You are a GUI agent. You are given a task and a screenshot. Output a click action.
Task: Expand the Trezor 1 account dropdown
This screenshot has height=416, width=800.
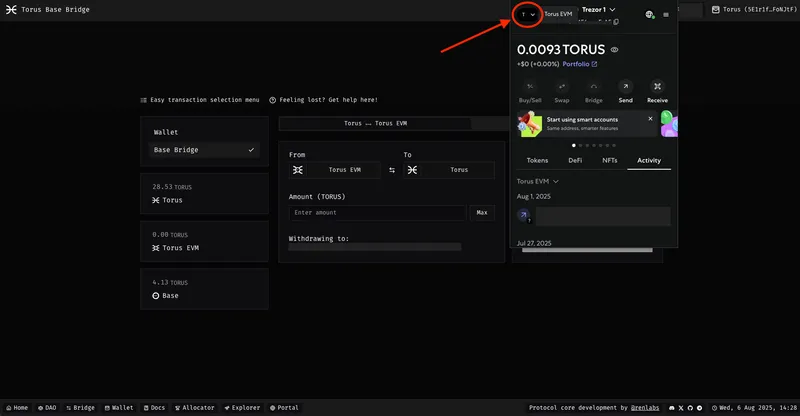click(613, 10)
